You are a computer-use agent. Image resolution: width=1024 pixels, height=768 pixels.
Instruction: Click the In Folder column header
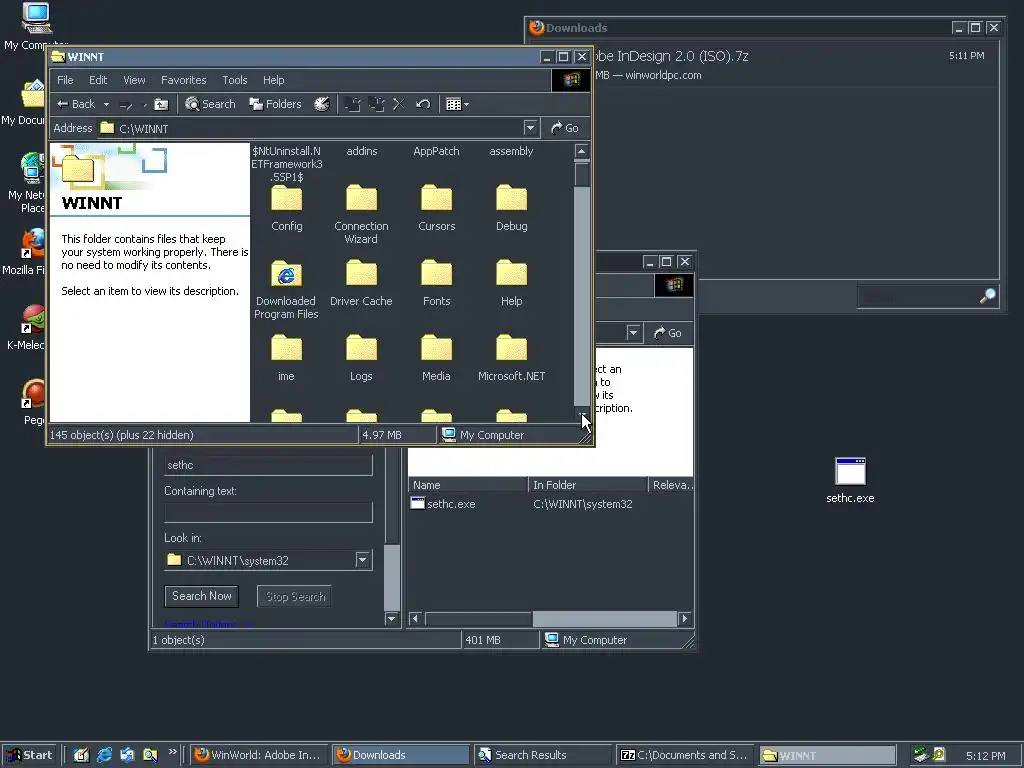click(x=587, y=485)
